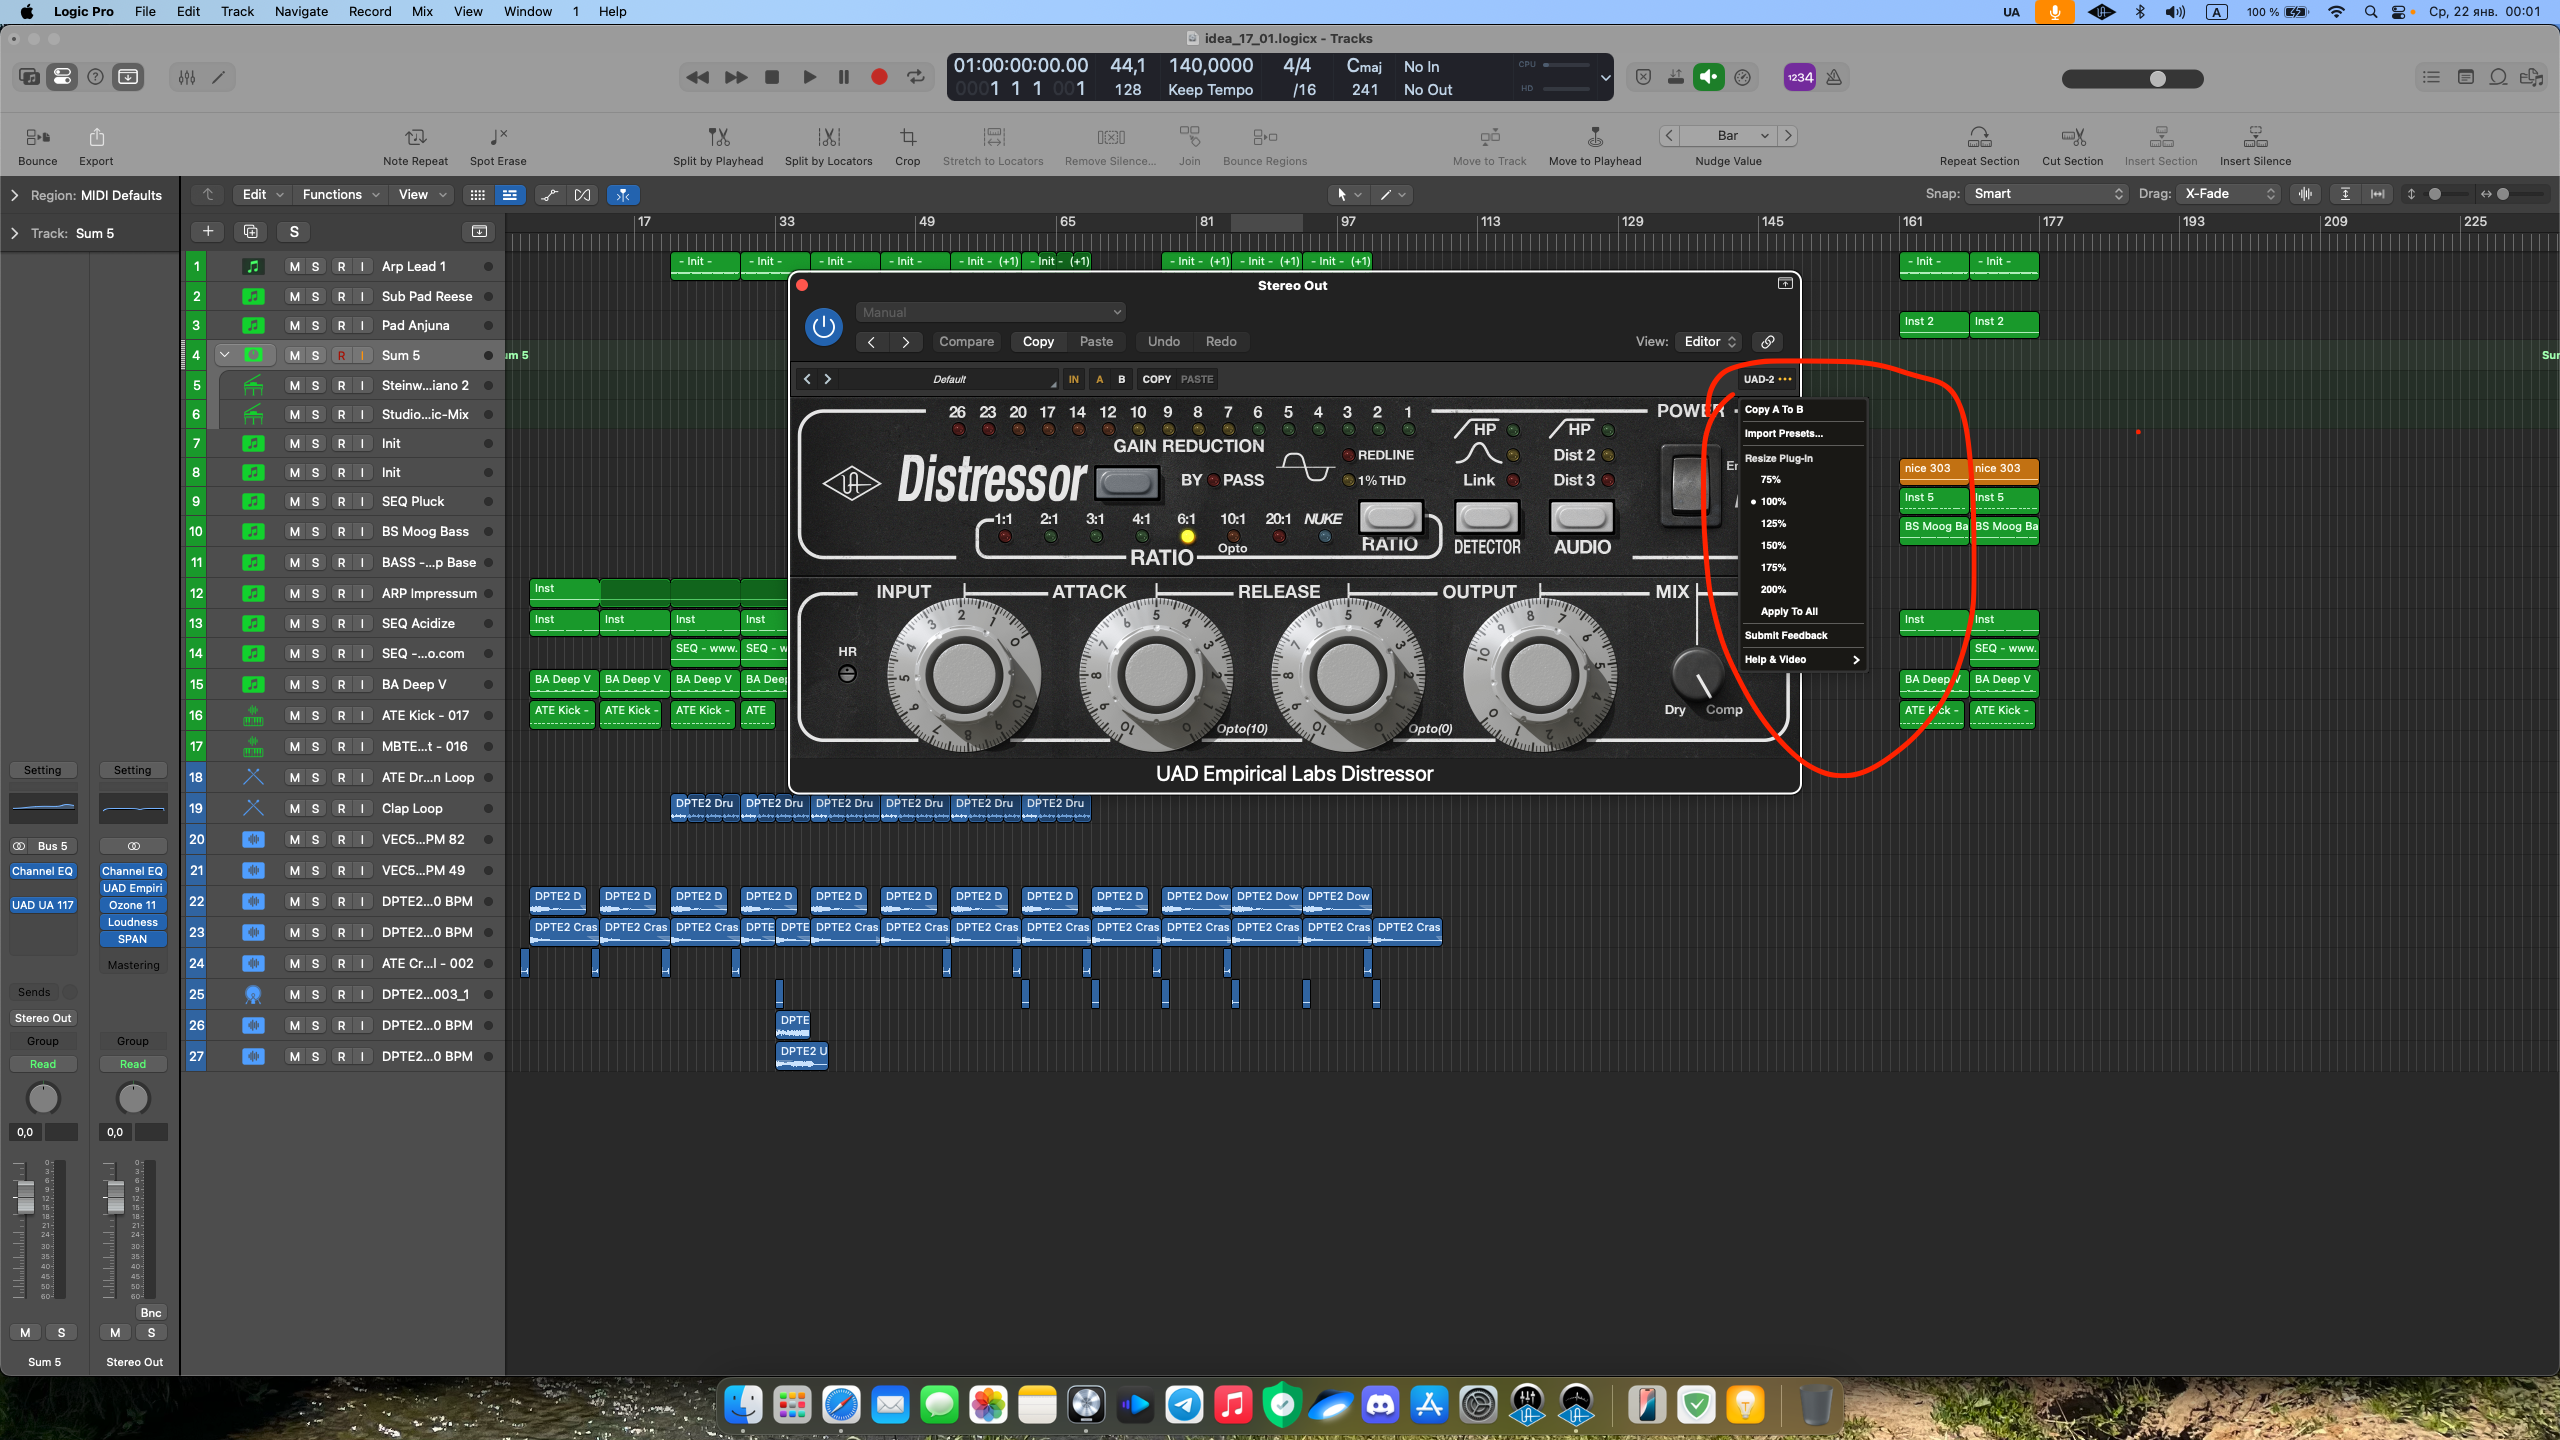The image size is (2560, 1440).
Task: Click the Compare button in plug-in header
Action: click(x=966, y=342)
